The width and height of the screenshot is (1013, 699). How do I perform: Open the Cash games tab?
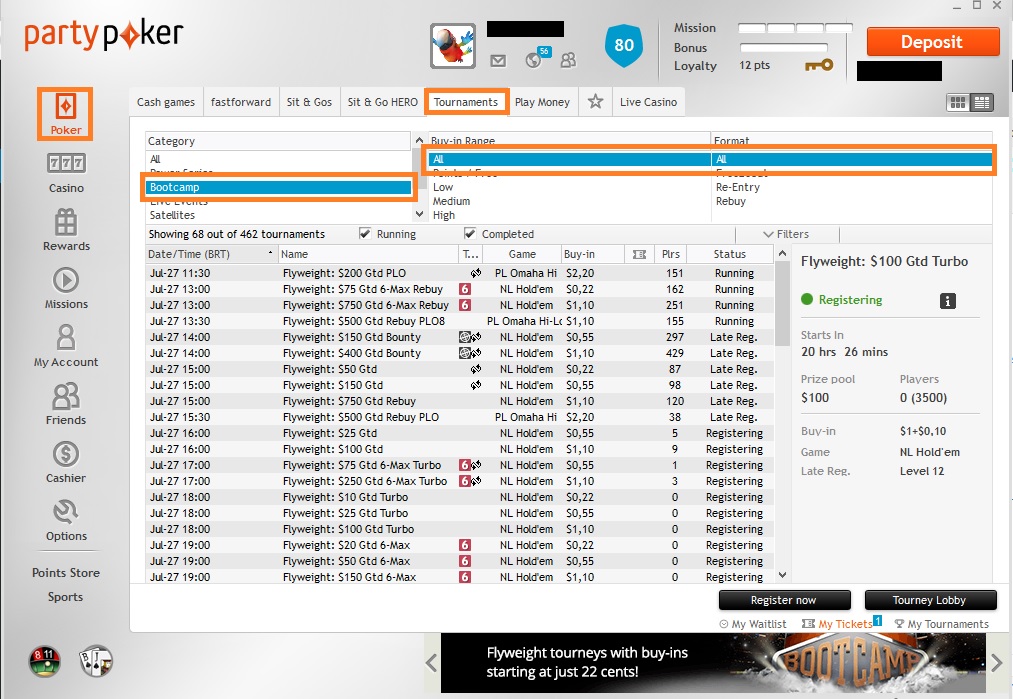[166, 102]
